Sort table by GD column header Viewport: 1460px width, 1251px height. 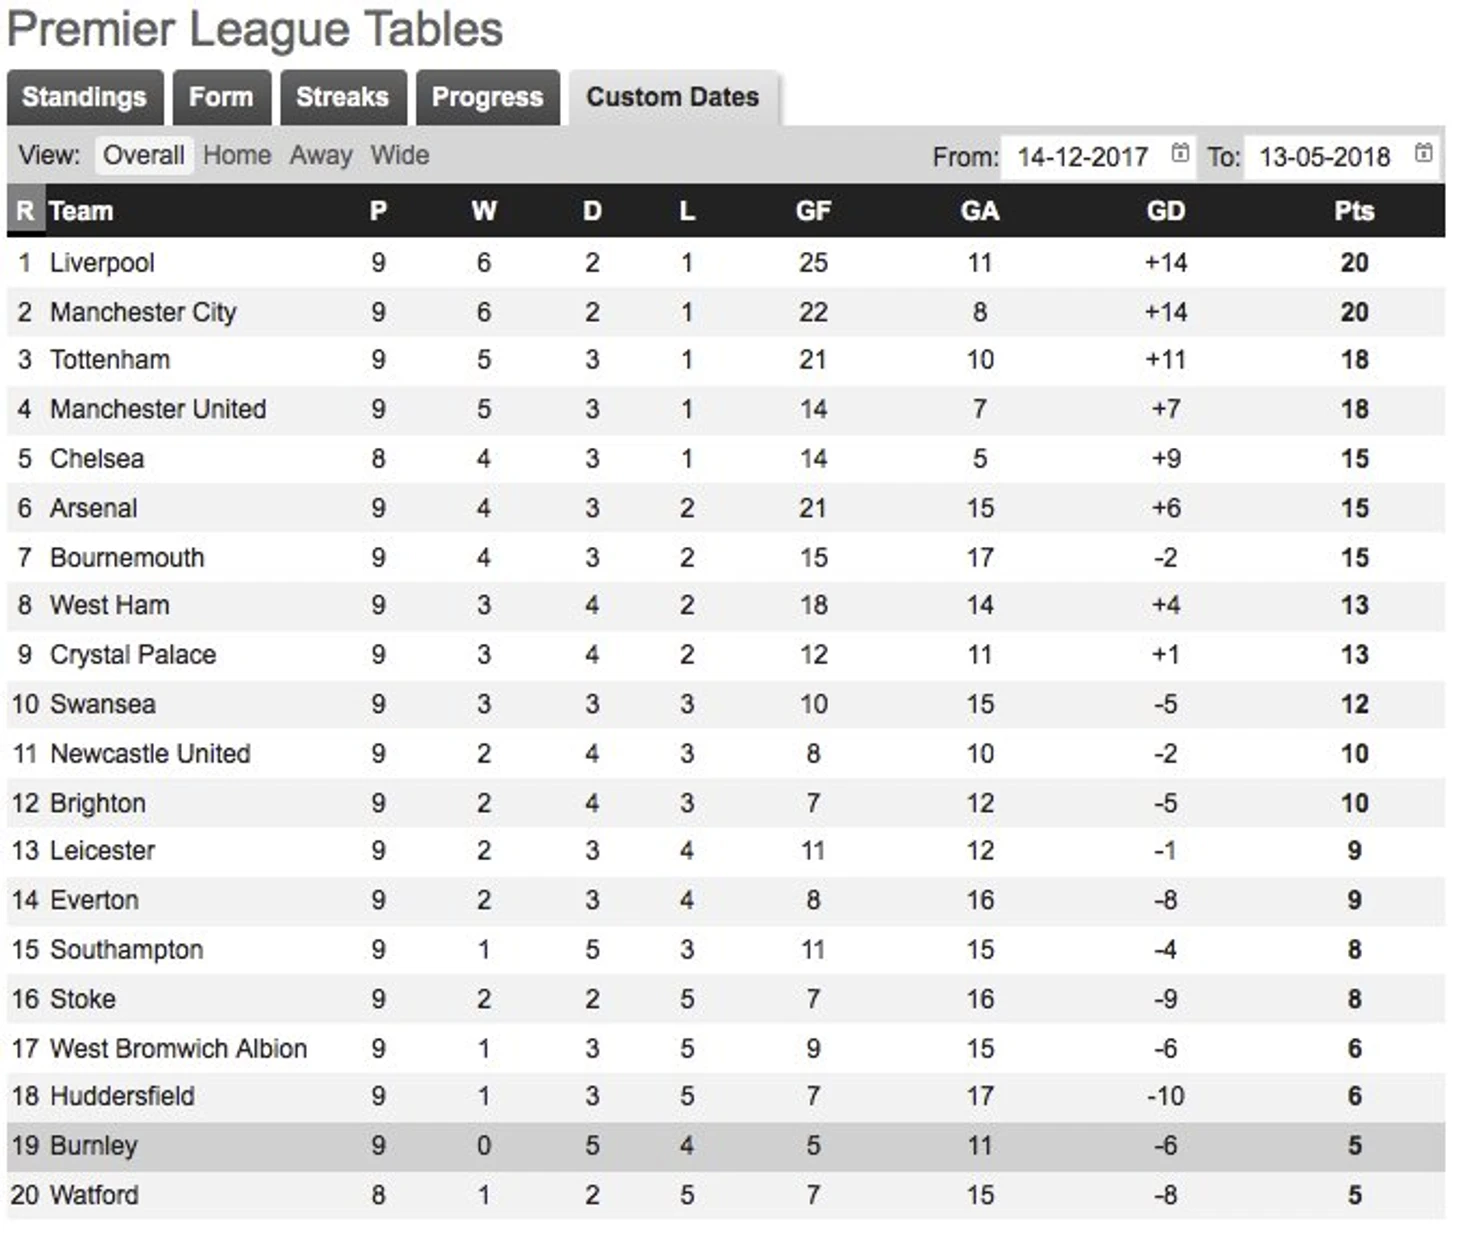[x=1166, y=211]
